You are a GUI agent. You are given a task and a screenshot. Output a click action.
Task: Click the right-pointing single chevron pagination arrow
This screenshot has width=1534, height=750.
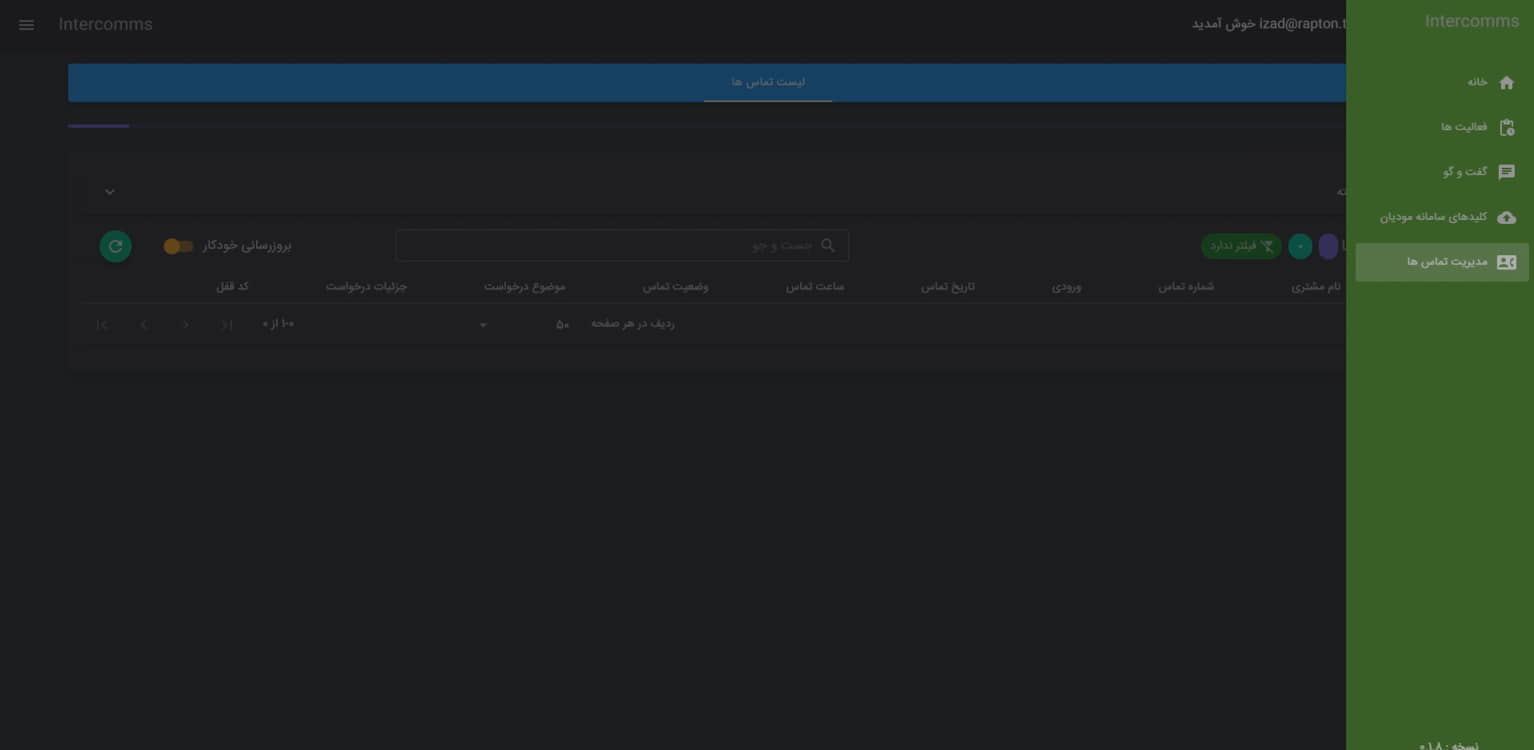point(186,325)
